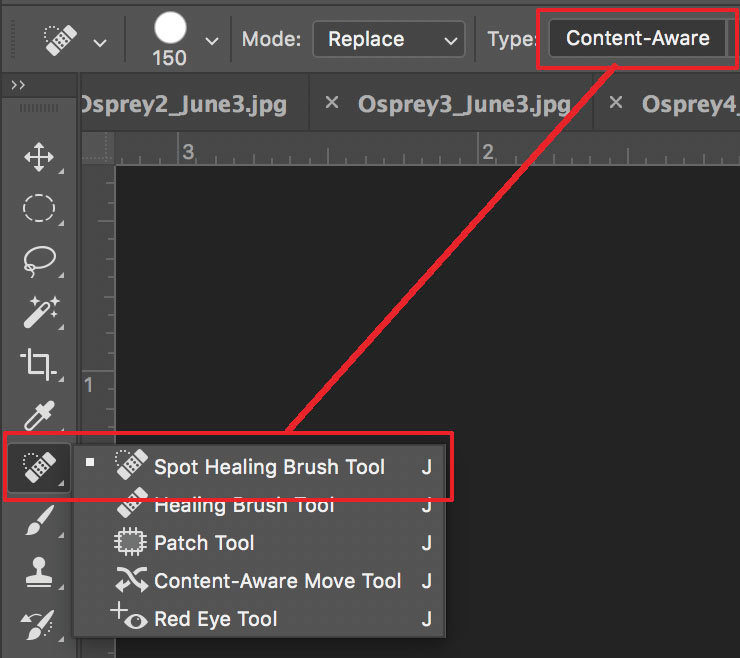Image resolution: width=740 pixels, height=658 pixels.
Task: Select the Crop tool
Action: point(38,364)
